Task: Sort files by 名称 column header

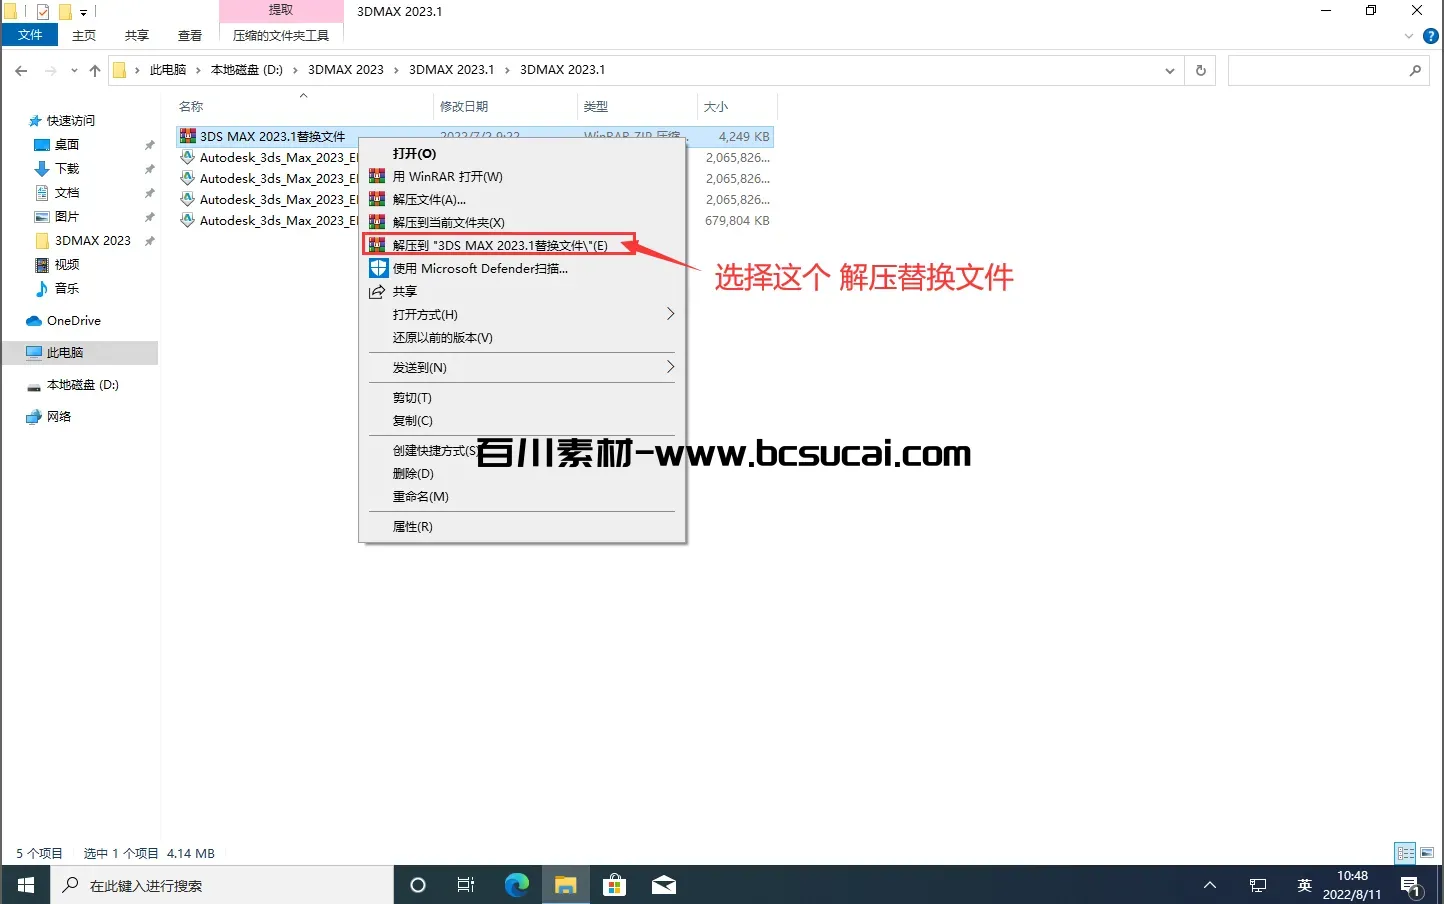Action: tap(191, 107)
